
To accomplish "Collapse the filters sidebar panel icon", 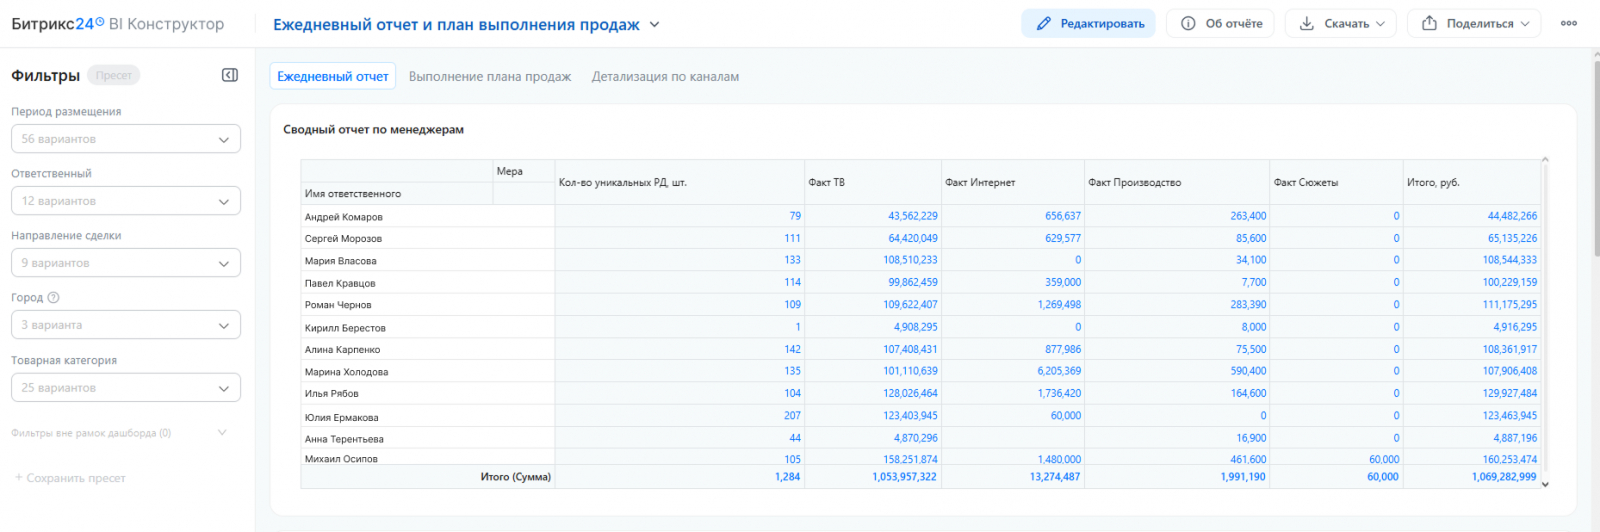I will [230, 75].
